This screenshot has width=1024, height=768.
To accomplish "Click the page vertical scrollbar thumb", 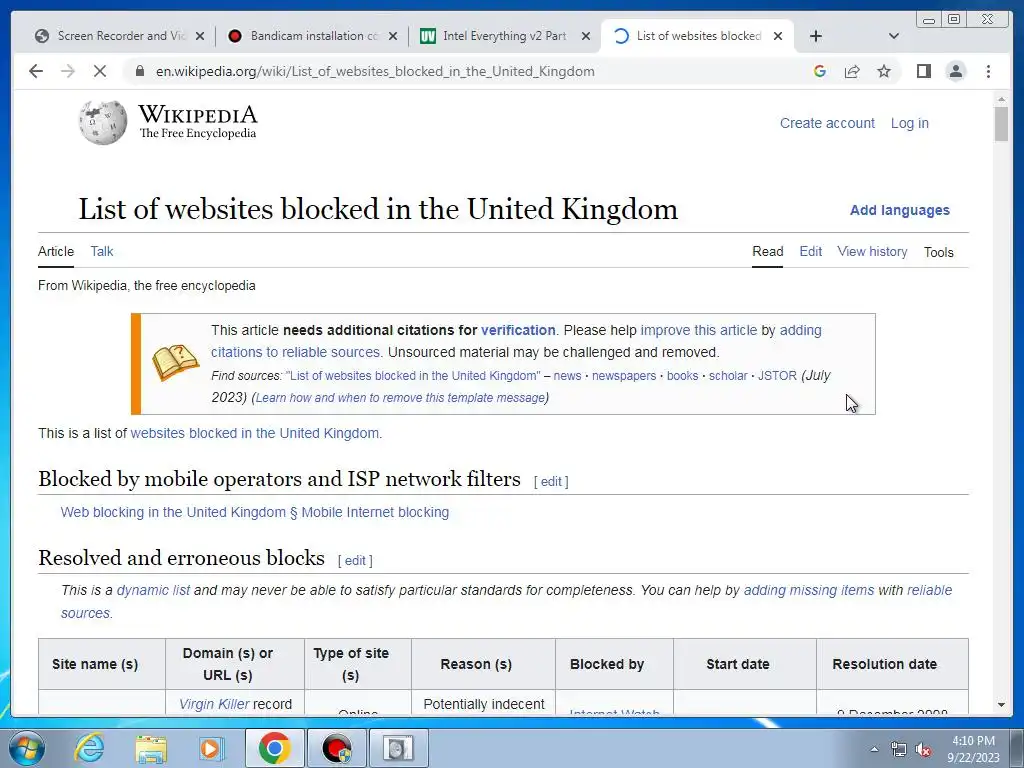I will pos(1001,123).
